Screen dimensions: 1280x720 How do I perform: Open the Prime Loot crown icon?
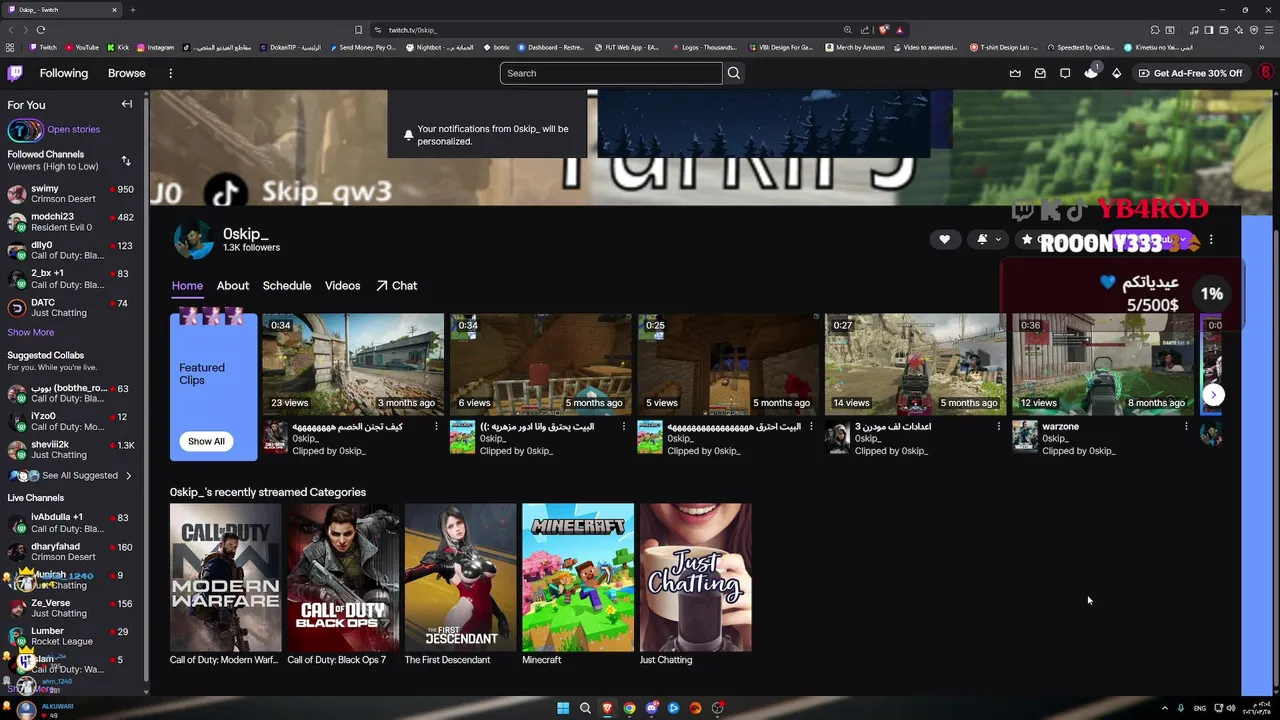pyautogui.click(x=1015, y=73)
